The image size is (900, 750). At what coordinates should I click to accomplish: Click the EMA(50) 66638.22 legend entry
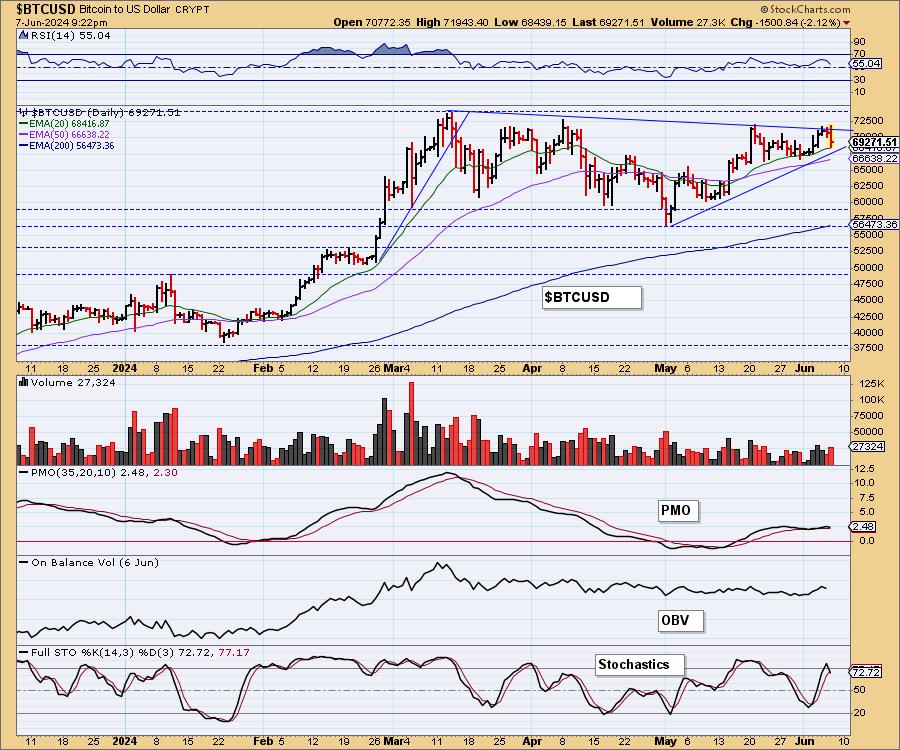tap(64, 134)
